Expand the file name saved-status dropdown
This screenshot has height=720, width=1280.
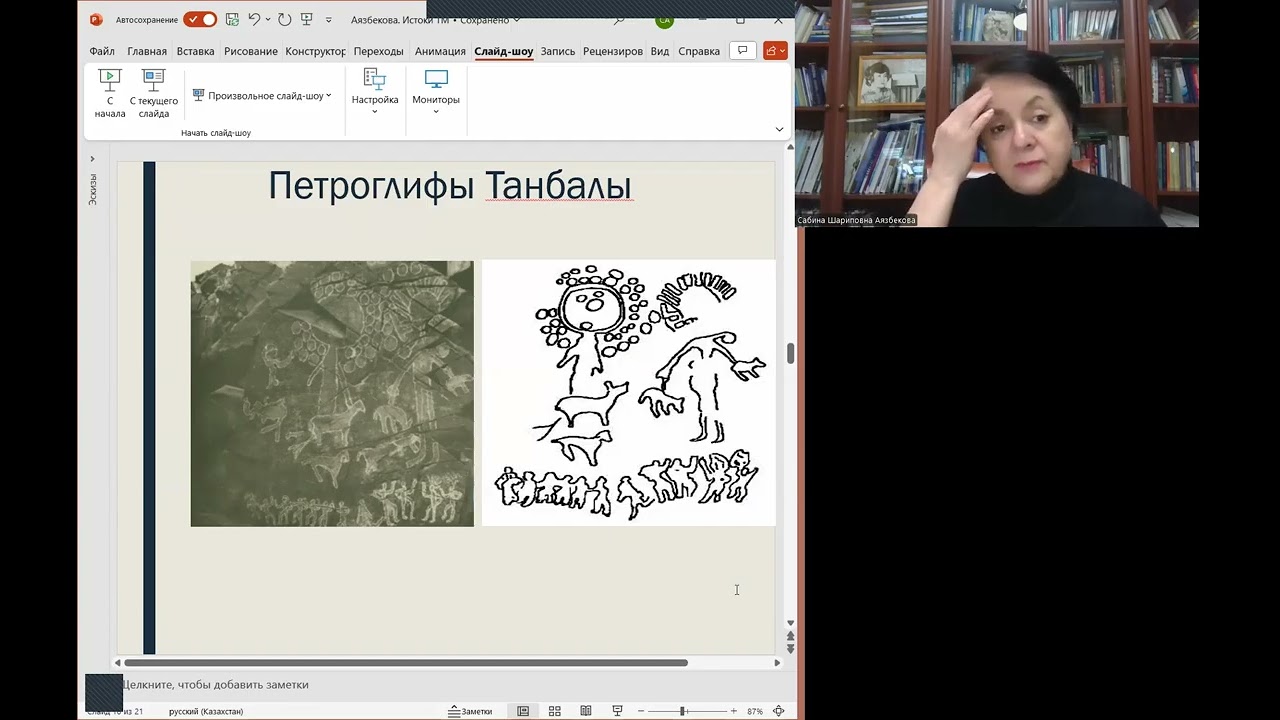(x=519, y=20)
